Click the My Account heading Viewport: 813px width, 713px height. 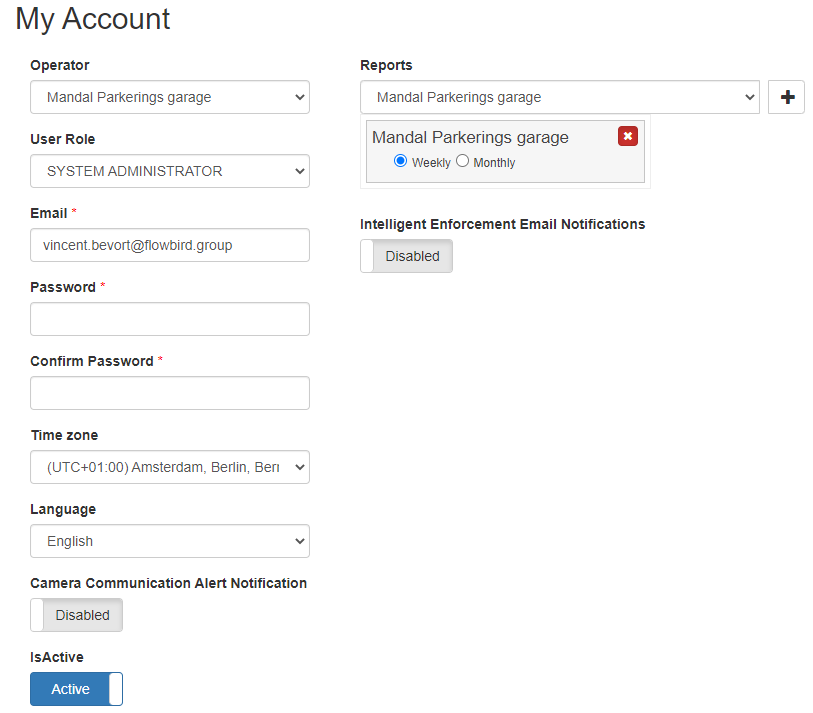93,20
